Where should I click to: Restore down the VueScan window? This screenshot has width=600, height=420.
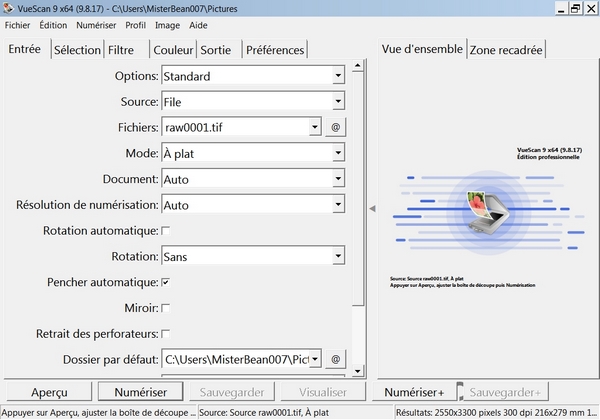click(576, 8)
